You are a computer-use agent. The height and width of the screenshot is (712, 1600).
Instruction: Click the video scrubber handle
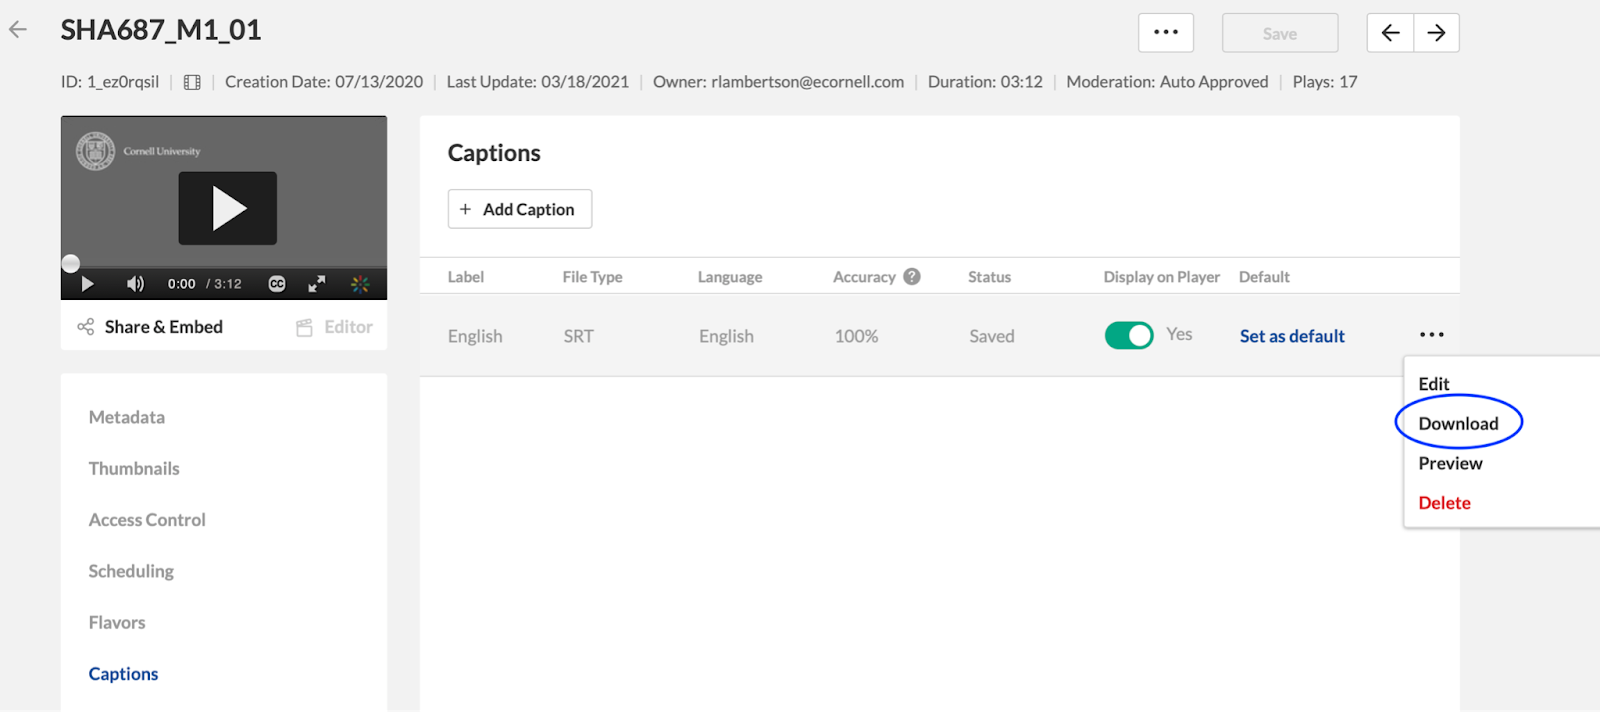coord(70,264)
